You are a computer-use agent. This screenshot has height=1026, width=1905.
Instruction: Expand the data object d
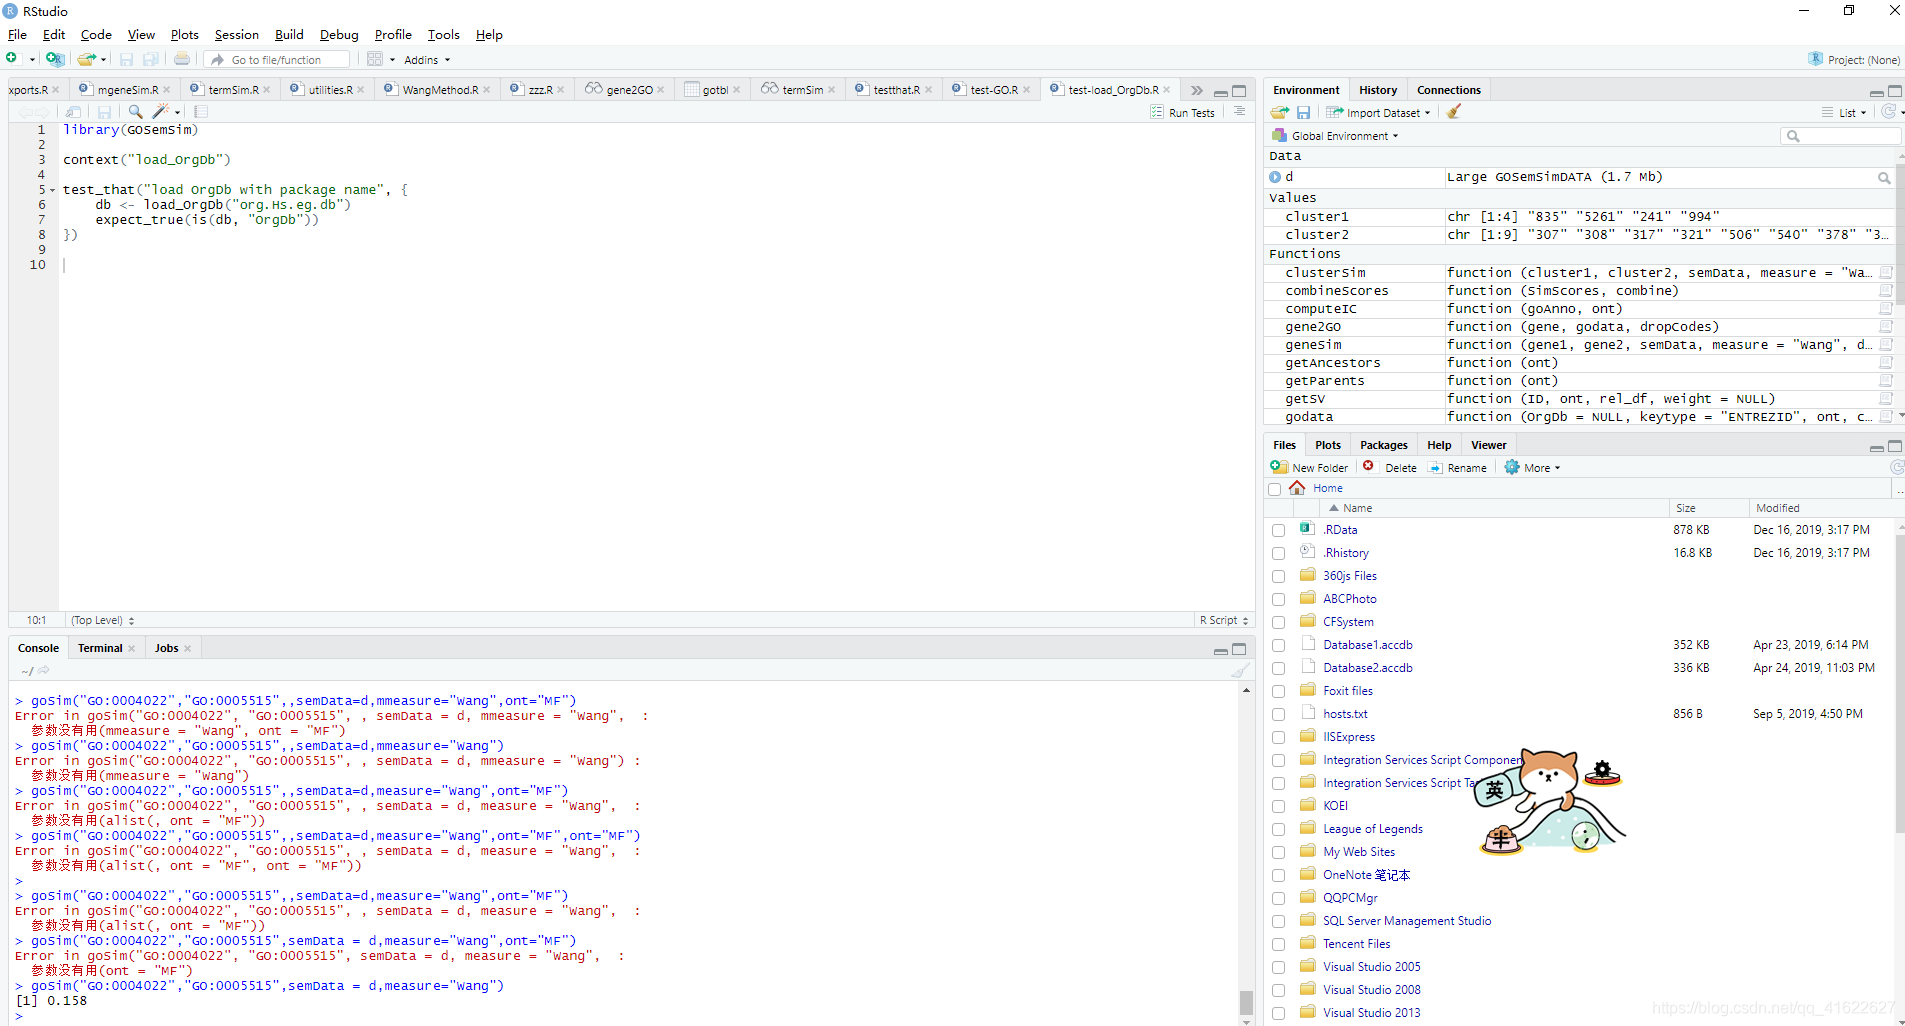coord(1275,177)
